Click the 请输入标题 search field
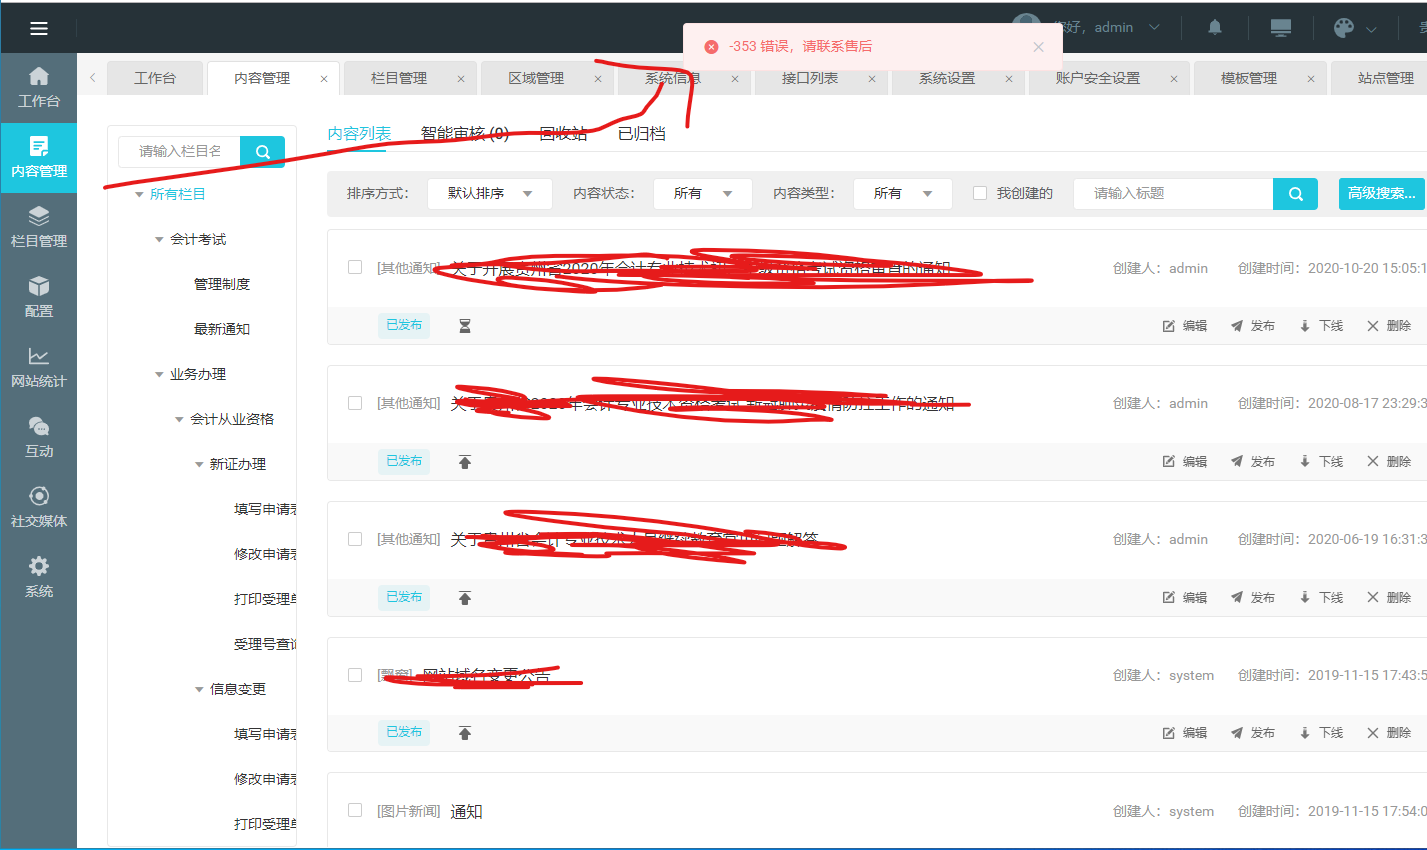1427x850 pixels. pyautogui.click(x=1173, y=194)
